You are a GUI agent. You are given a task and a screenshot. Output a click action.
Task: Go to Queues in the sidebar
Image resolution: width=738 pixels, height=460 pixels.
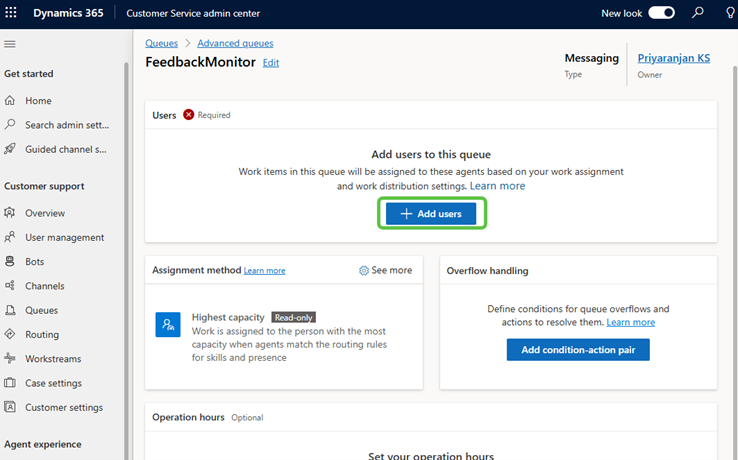click(x=41, y=310)
